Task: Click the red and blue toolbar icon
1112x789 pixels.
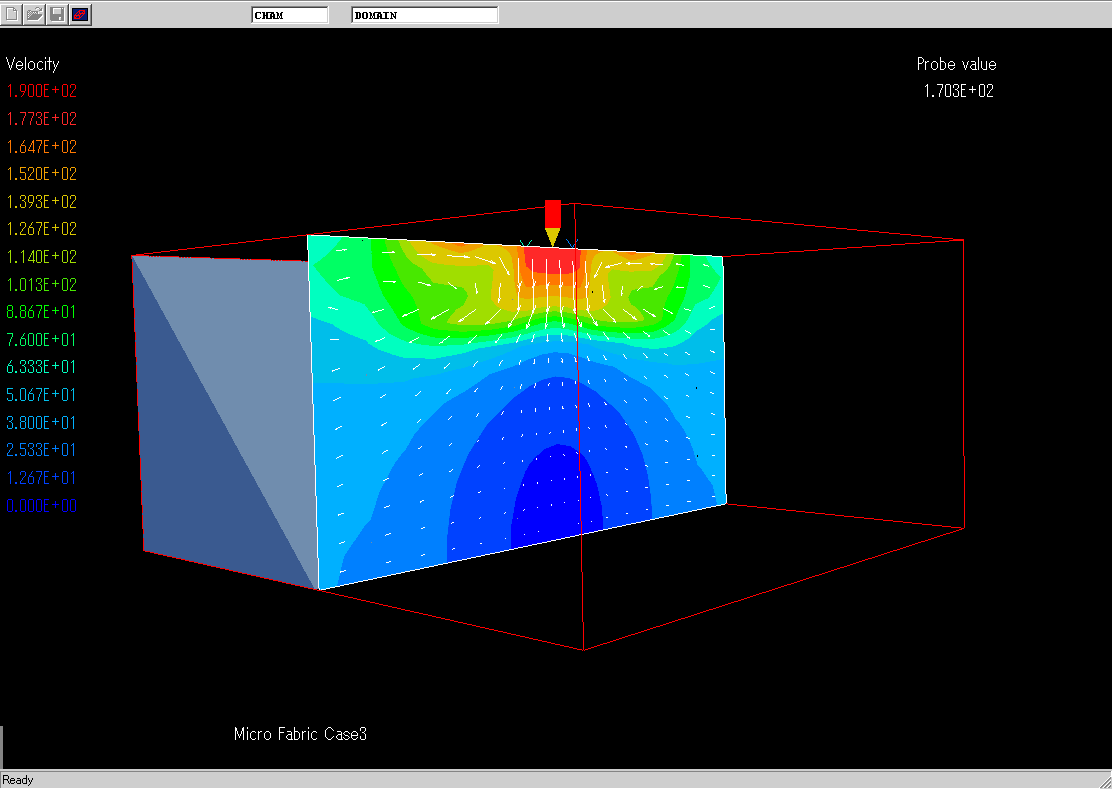Action: tap(80, 14)
